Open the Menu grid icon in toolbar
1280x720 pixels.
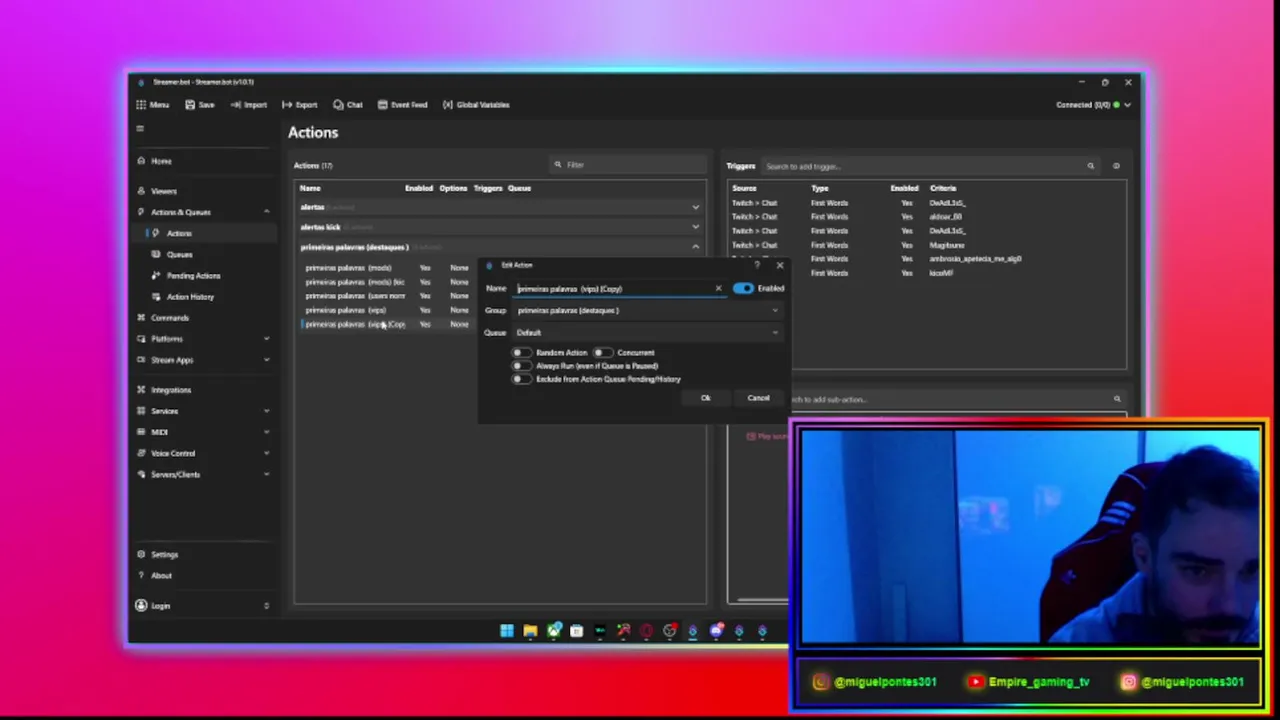coord(141,104)
